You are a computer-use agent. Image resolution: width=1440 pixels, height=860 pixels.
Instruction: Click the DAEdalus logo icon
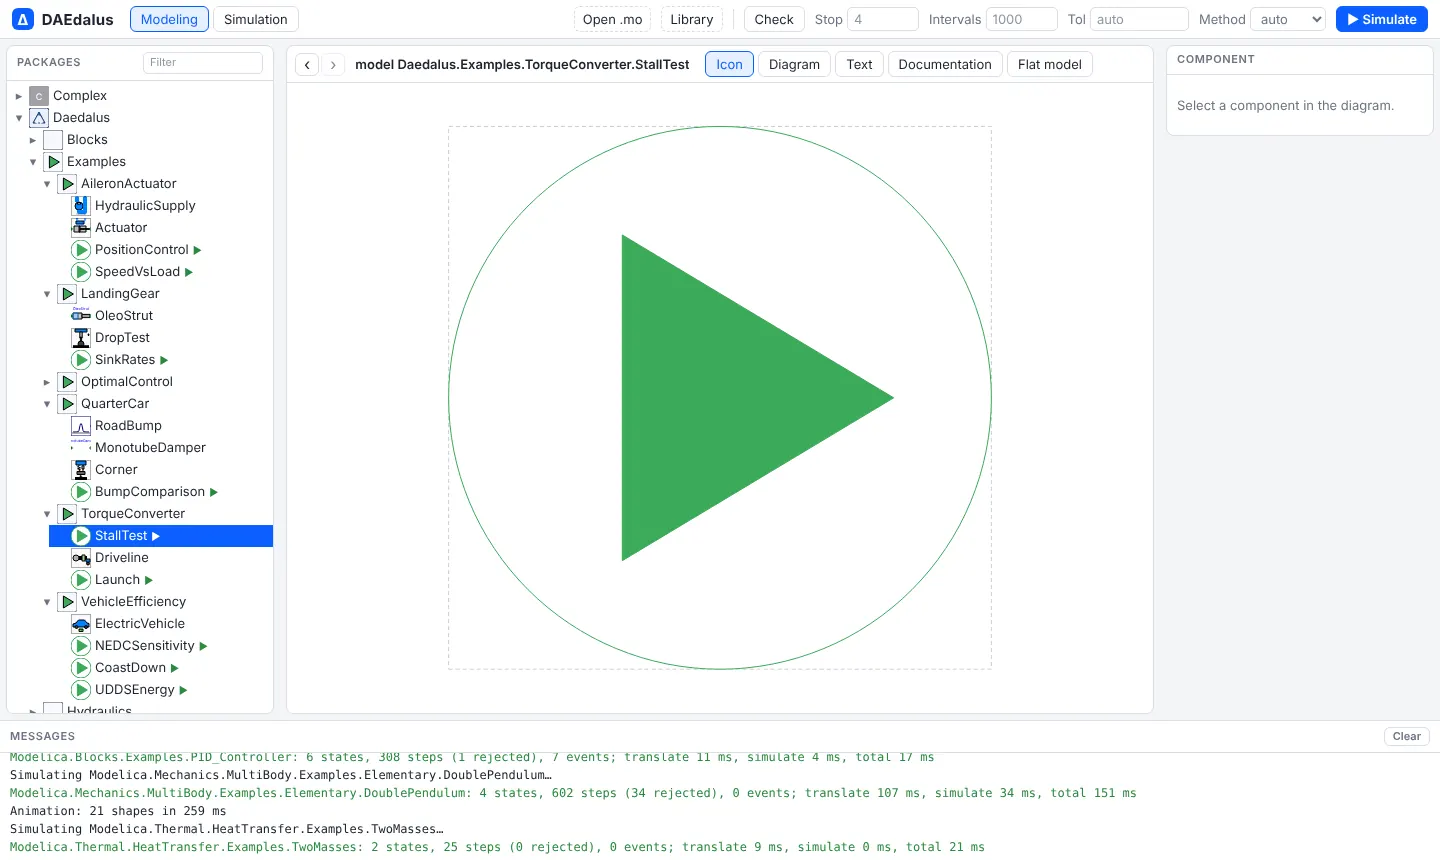pyautogui.click(x=23, y=19)
